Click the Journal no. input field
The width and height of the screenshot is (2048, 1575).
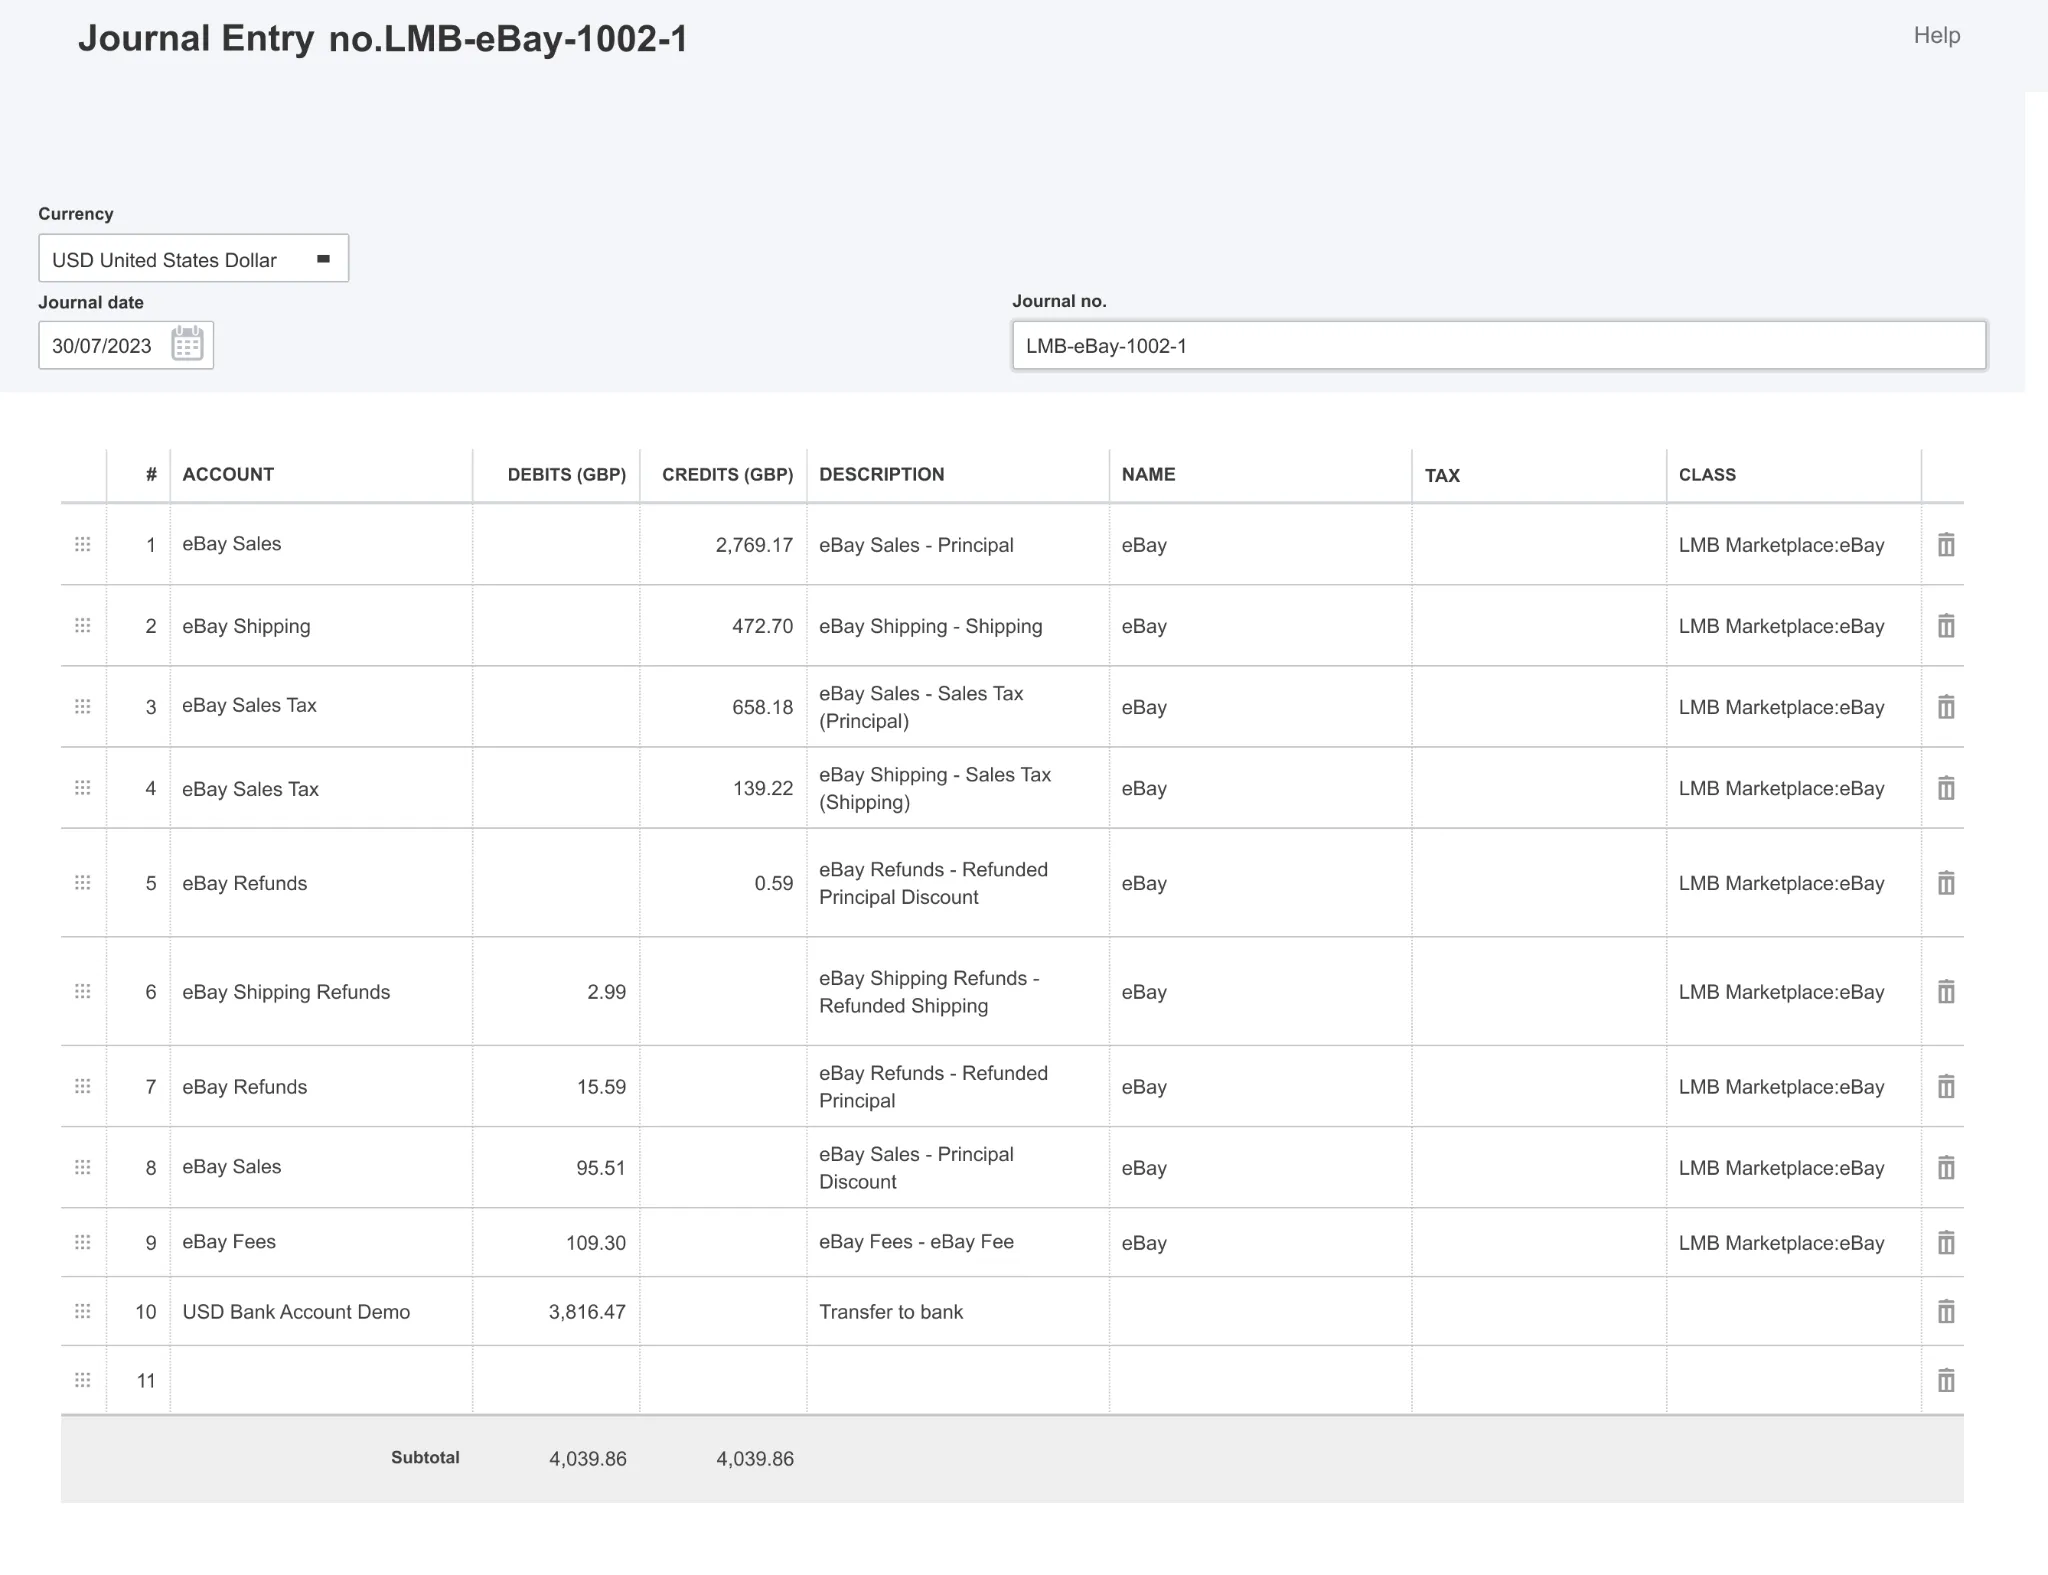[1498, 346]
